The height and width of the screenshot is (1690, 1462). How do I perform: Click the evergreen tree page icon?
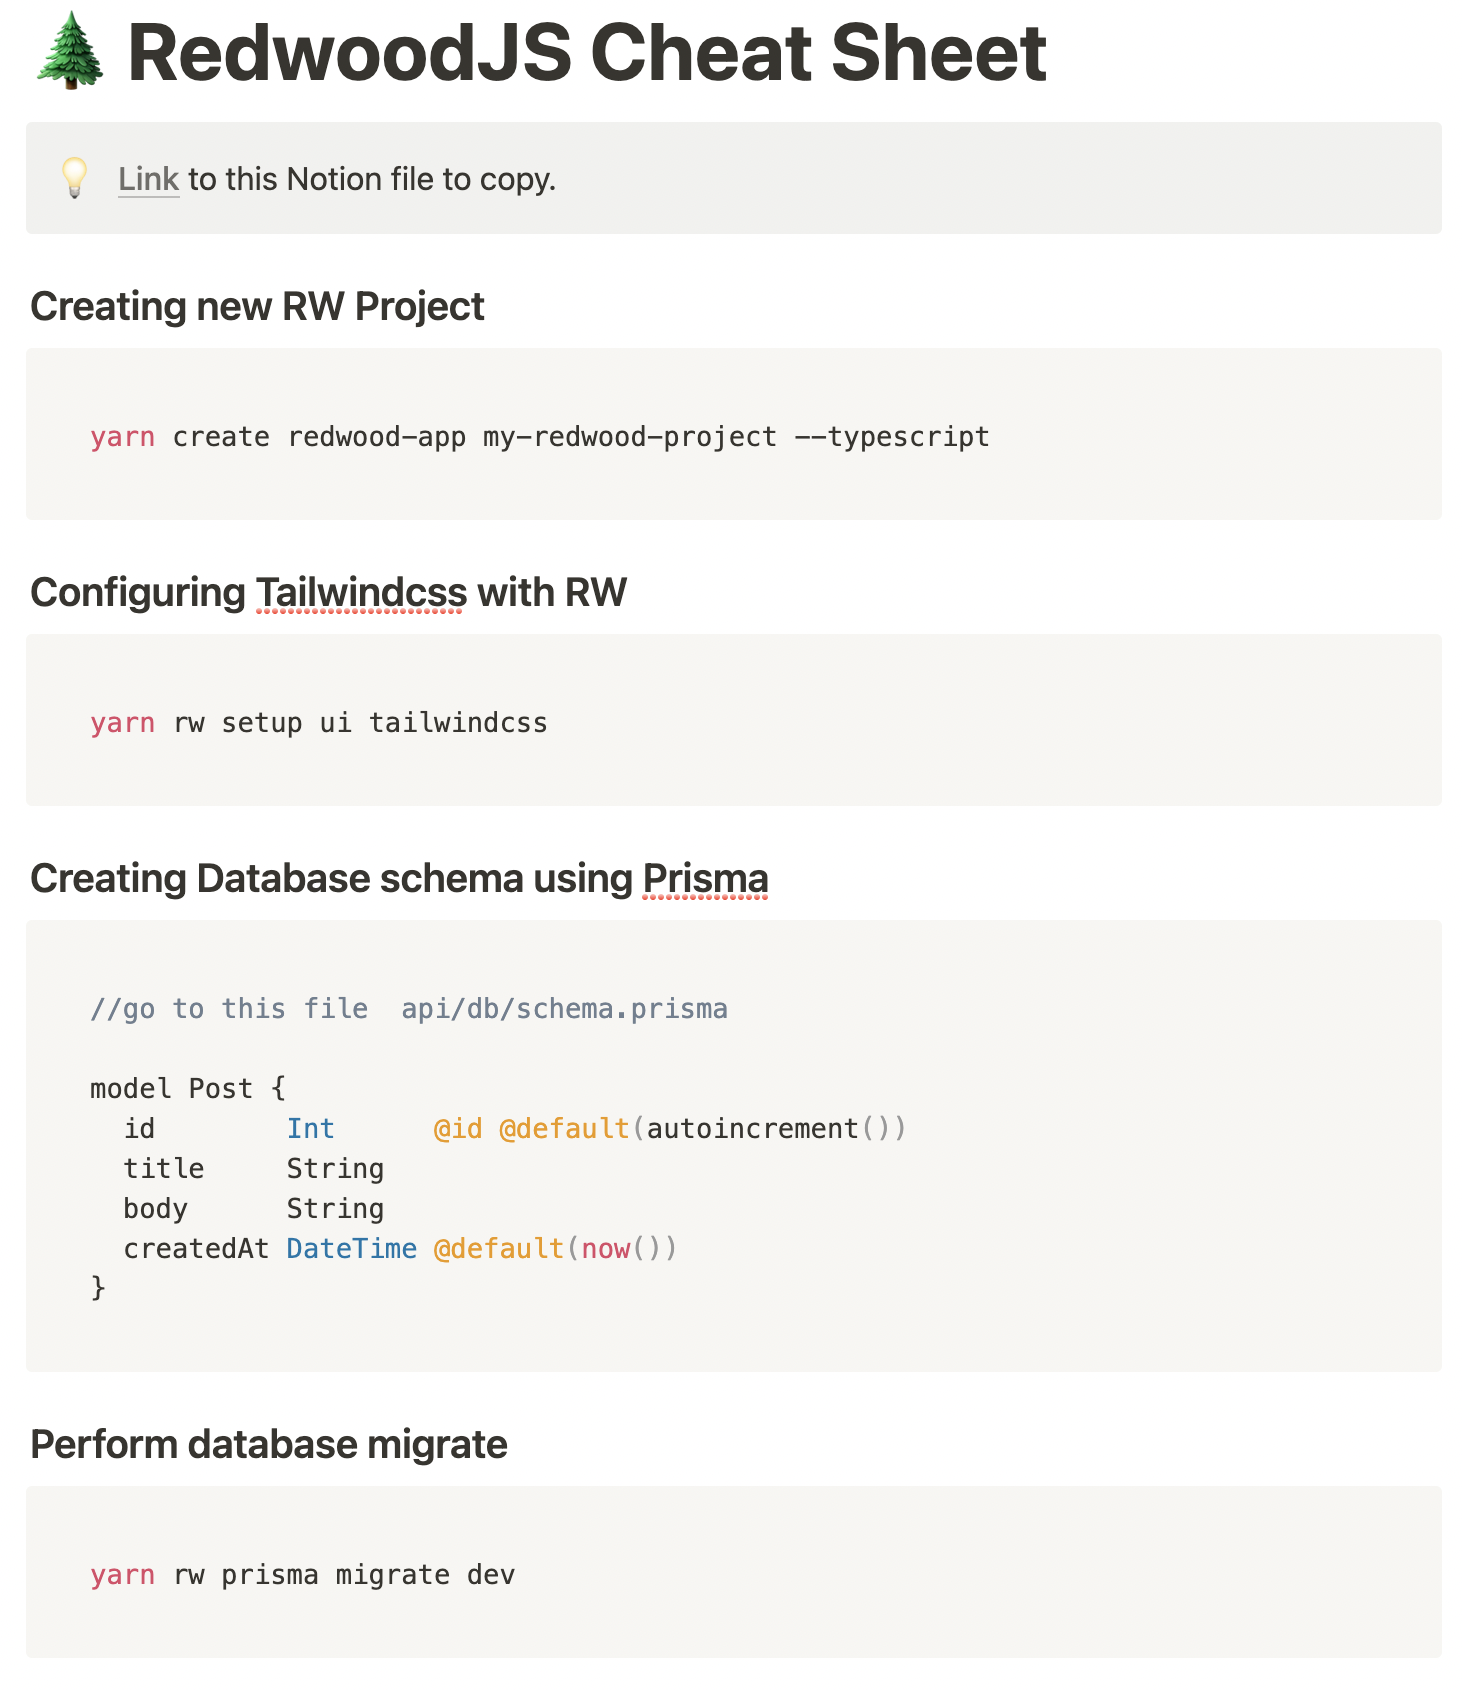69,53
